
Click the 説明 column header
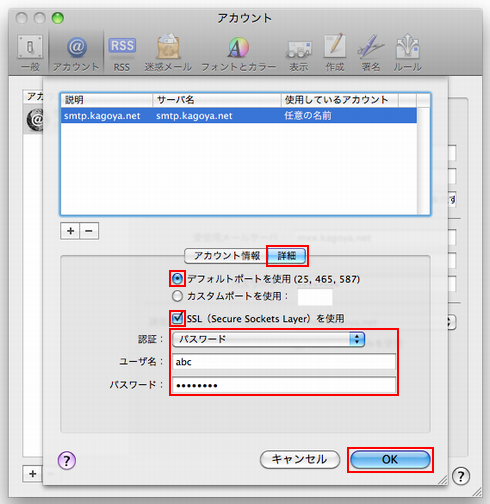tap(107, 100)
